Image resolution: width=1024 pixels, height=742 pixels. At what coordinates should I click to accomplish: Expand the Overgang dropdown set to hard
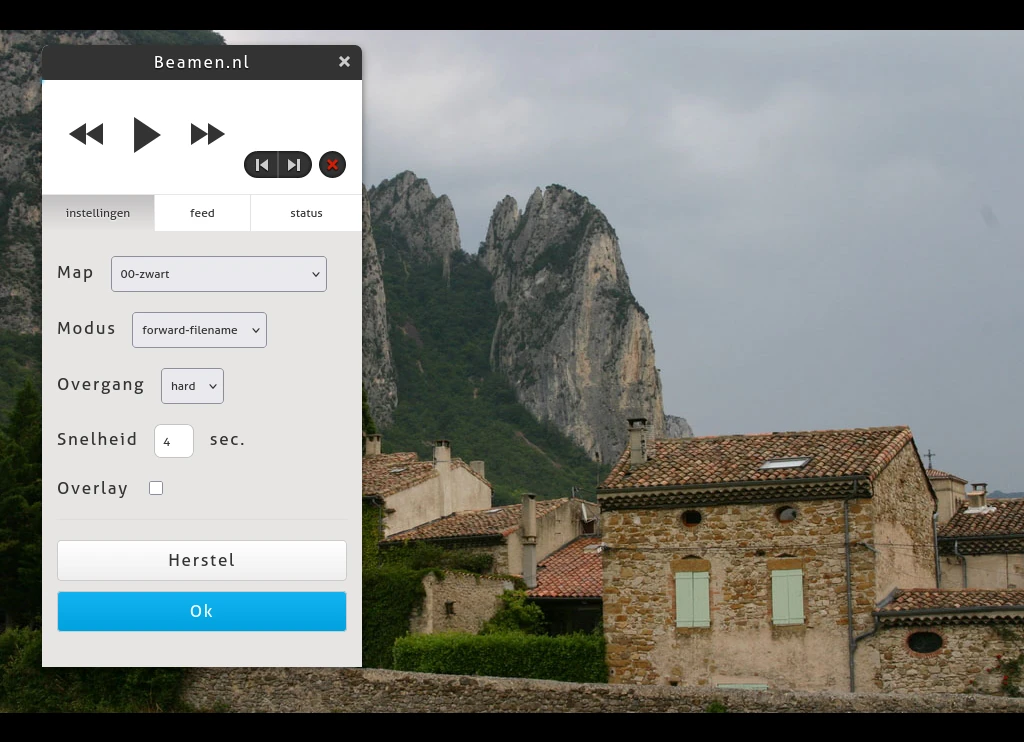point(192,386)
